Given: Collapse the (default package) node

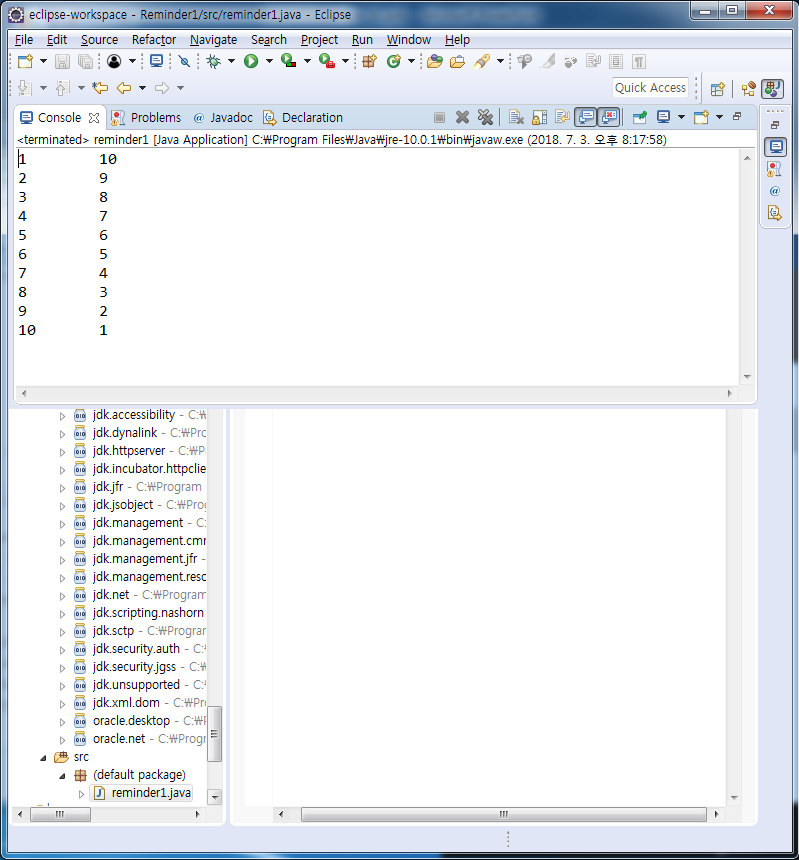Looking at the screenshot, I should (62, 776).
